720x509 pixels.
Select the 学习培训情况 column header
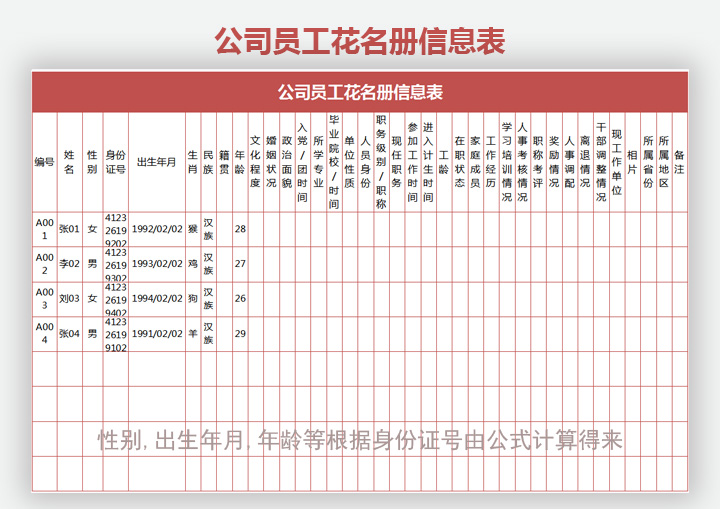point(507,162)
